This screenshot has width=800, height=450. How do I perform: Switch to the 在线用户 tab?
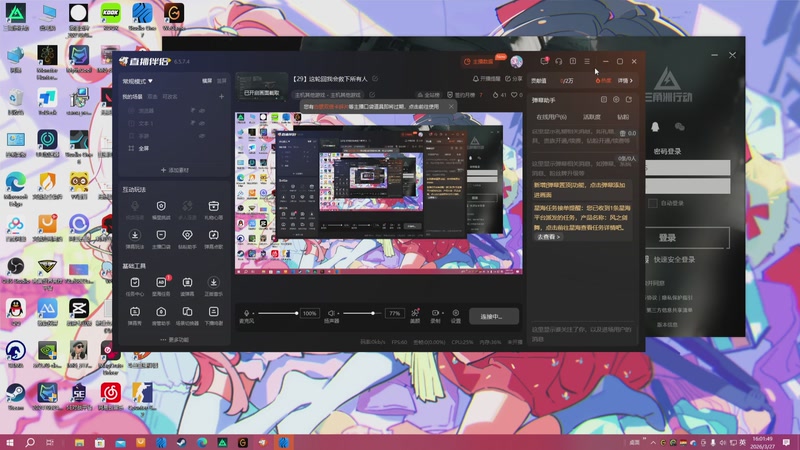coord(551,117)
